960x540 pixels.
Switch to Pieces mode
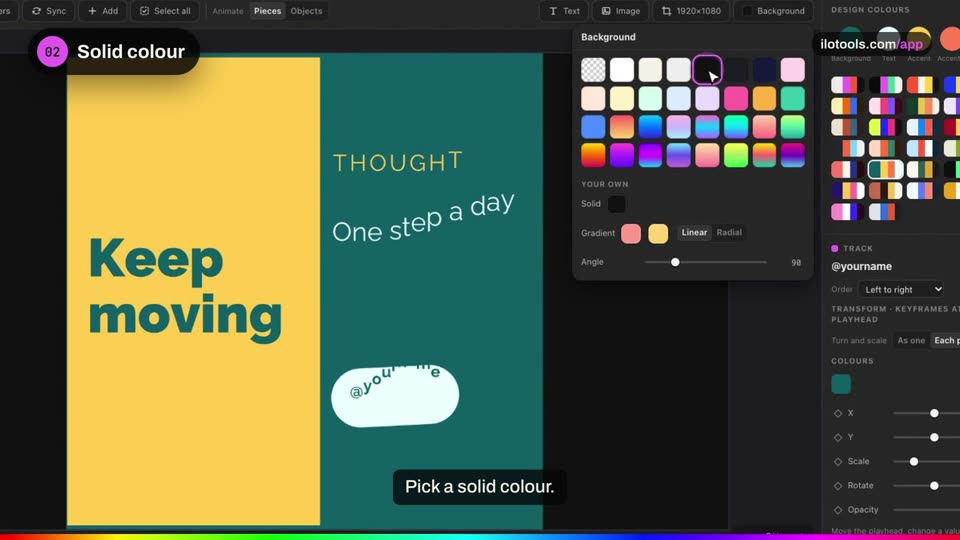pos(268,11)
